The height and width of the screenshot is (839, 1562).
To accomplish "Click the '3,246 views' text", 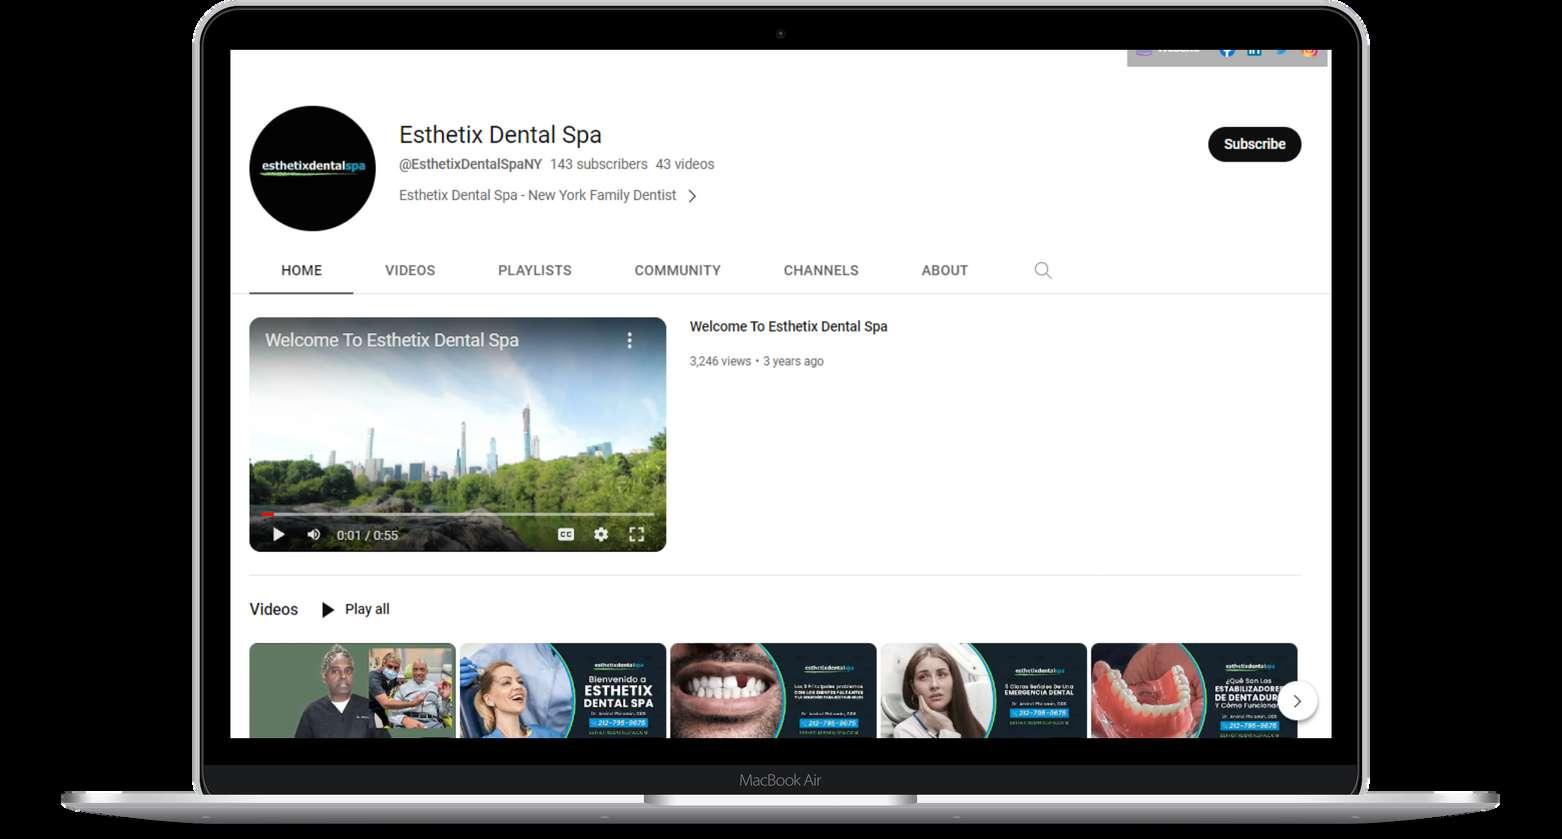I will [x=720, y=361].
